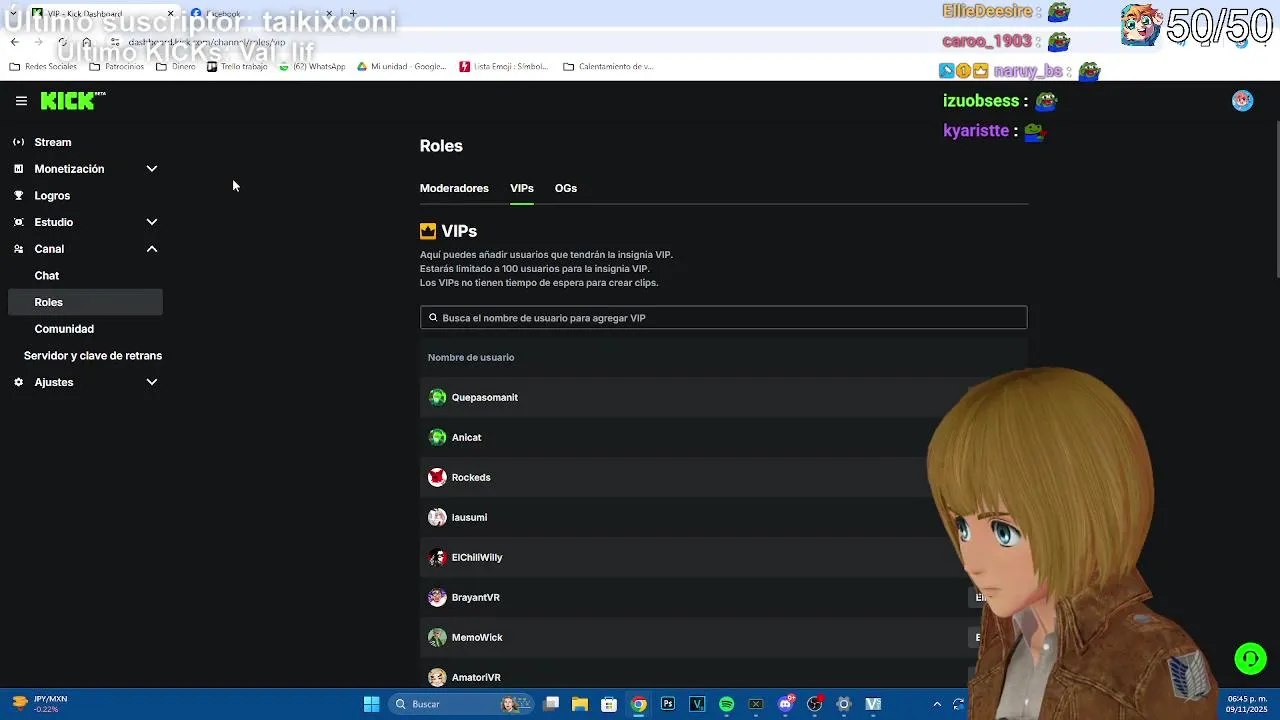Click the AmatoriVR avatar
1280x720 pixels.
[437, 677]
